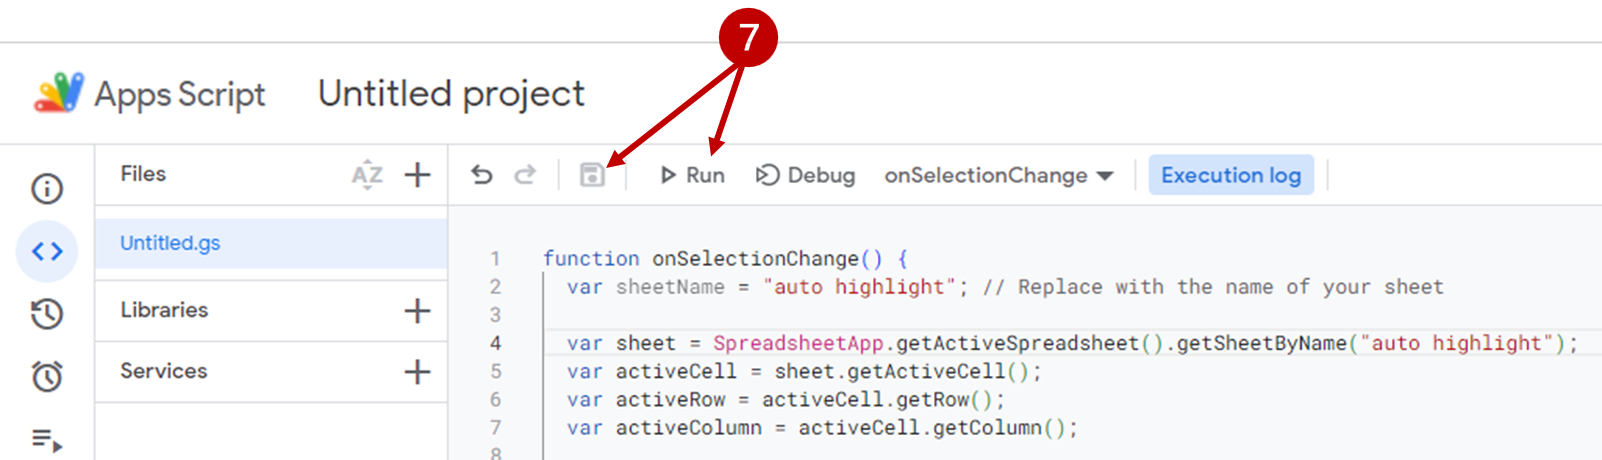Add a service with plus icon
Viewport: 1602px width, 460px height.
417,372
